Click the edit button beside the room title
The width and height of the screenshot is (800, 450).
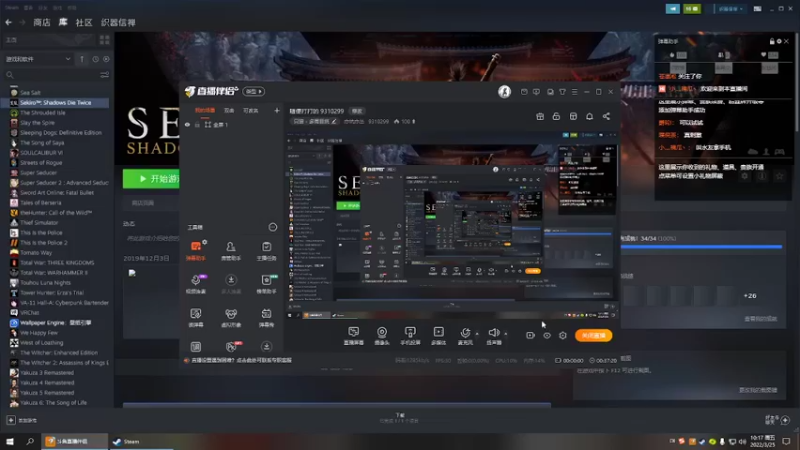[356, 111]
